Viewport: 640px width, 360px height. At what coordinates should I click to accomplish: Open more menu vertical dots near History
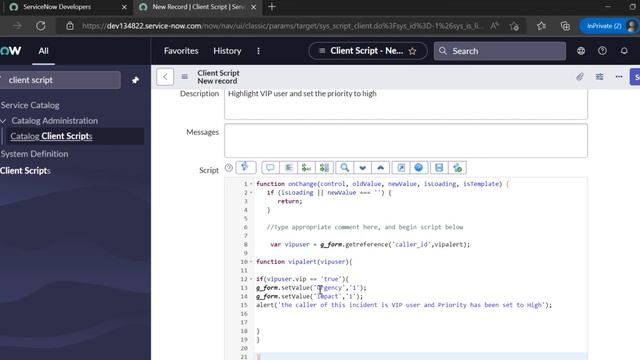point(258,51)
